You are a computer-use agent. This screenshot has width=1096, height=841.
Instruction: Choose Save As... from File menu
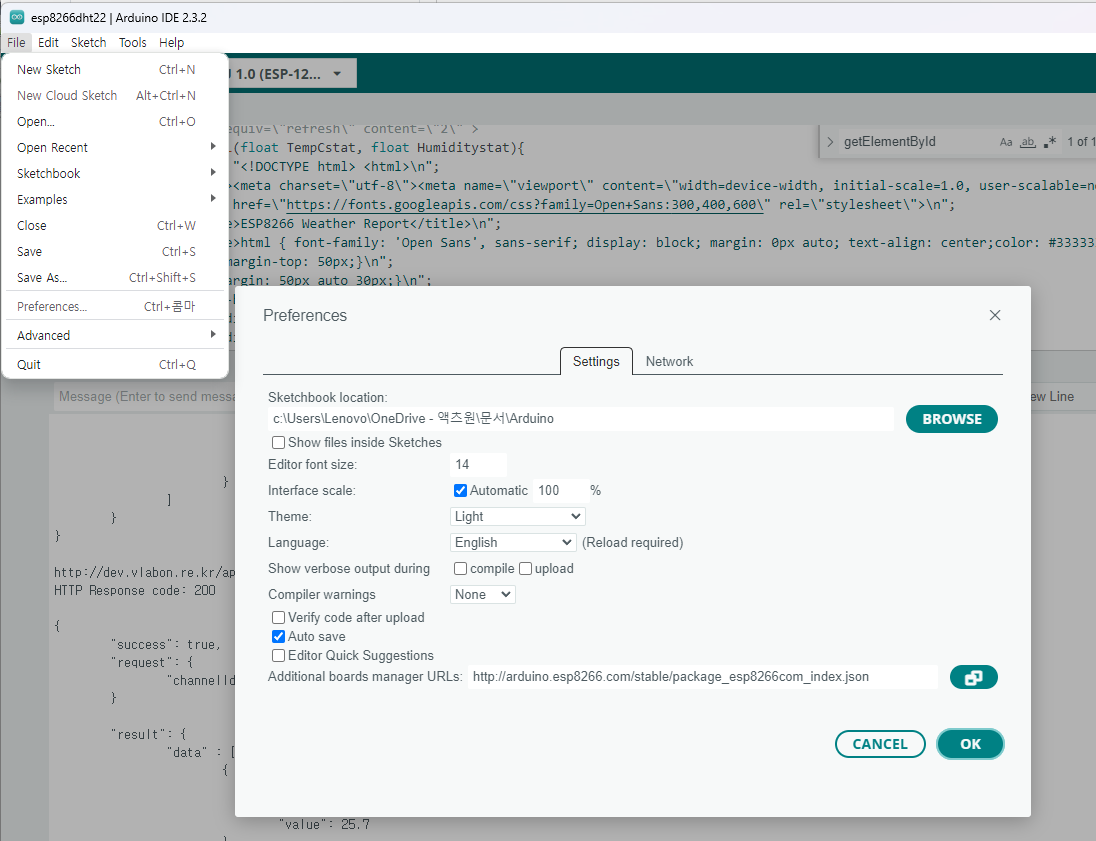pyautogui.click(x=115, y=277)
